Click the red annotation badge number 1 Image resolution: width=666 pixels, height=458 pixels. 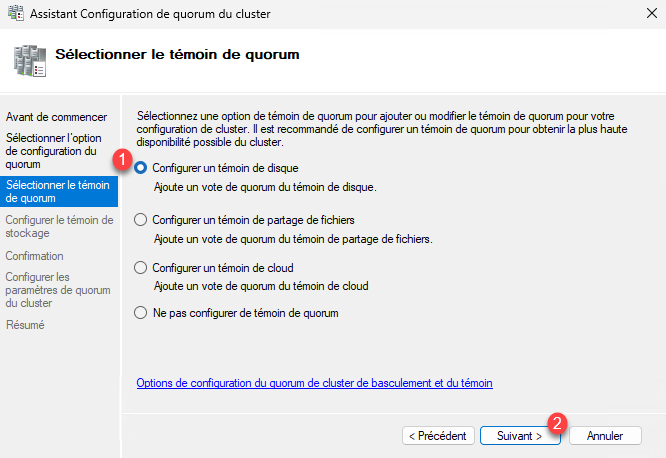122,160
